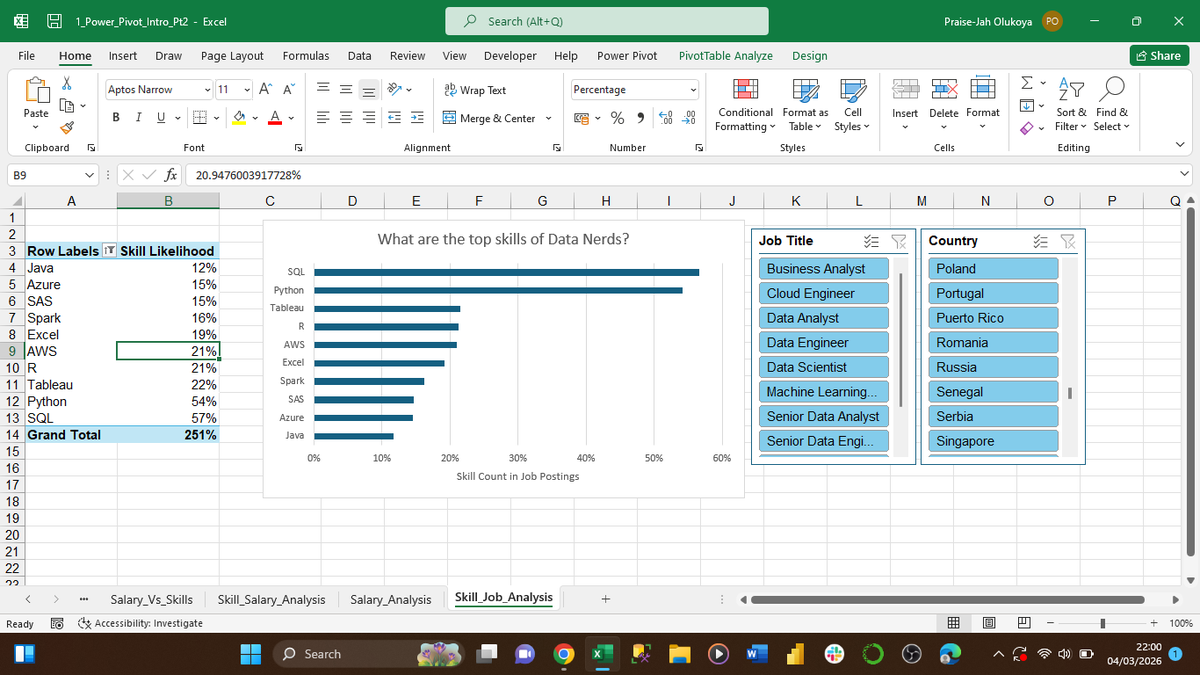Open the Percentage number format dropdown
Image resolution: width=1200 pixels, height=675 pixels.
692,90
